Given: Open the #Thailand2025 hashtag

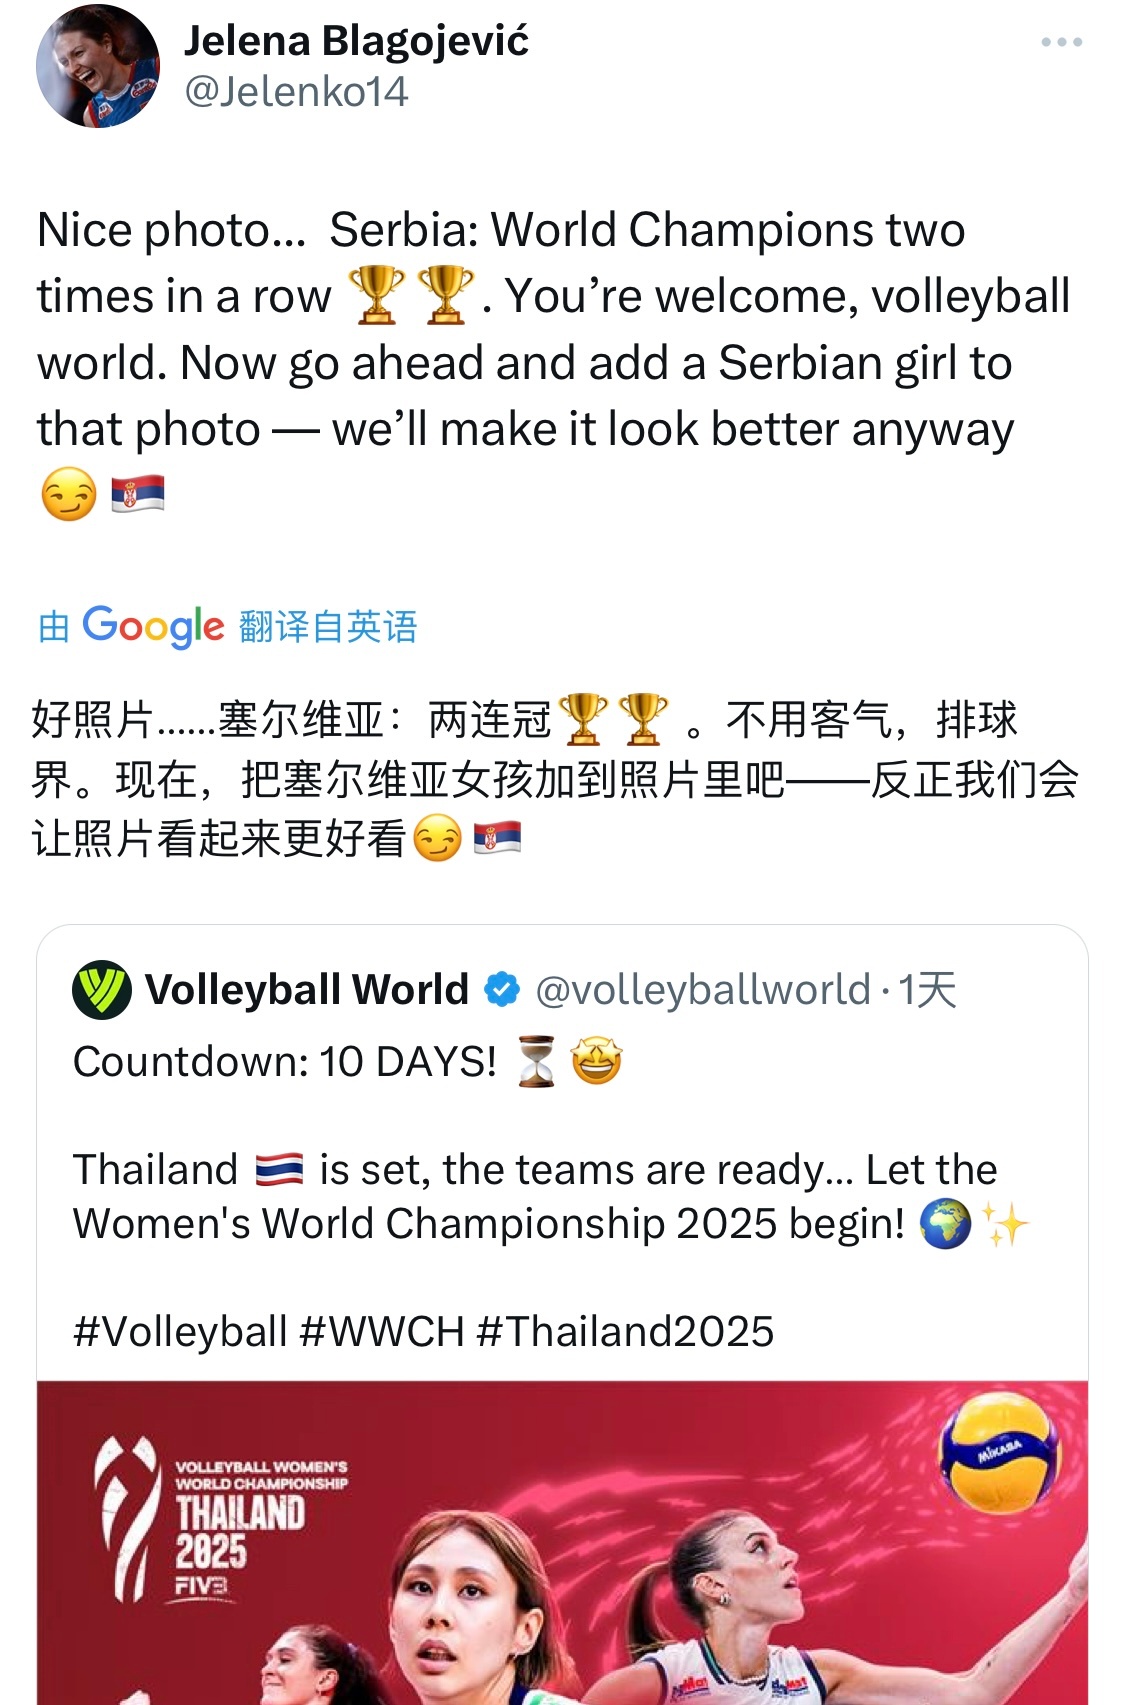Looking at the screenshot, I should [x=625, y=1332].
